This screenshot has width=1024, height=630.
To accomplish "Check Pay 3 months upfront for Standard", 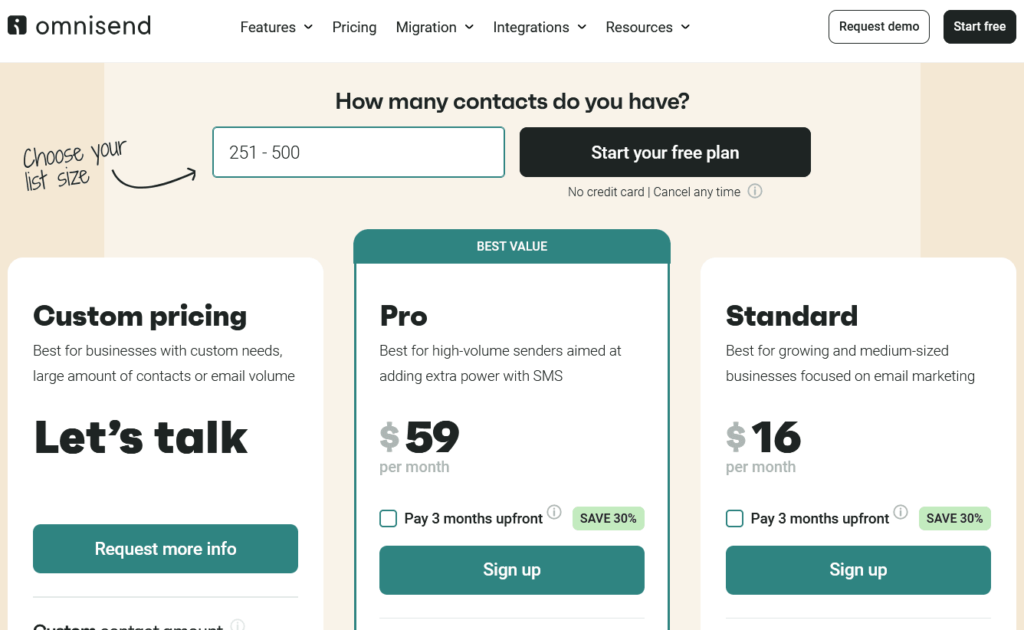I will click(x=734, y=518).
